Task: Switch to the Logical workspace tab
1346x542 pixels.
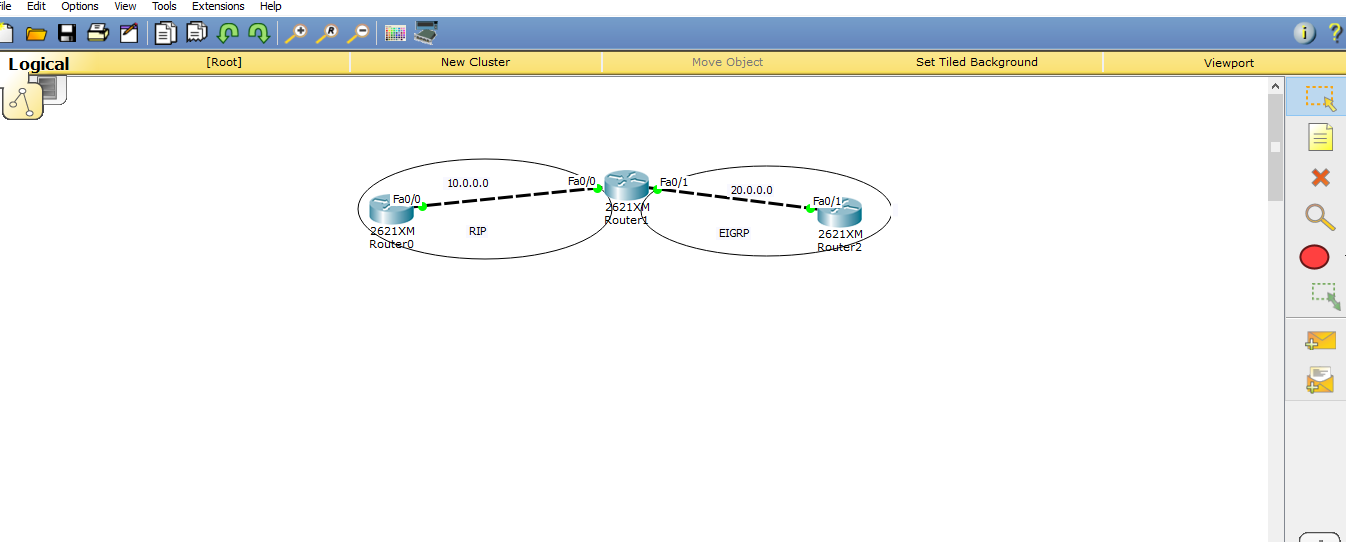Action: coord(39,64)
